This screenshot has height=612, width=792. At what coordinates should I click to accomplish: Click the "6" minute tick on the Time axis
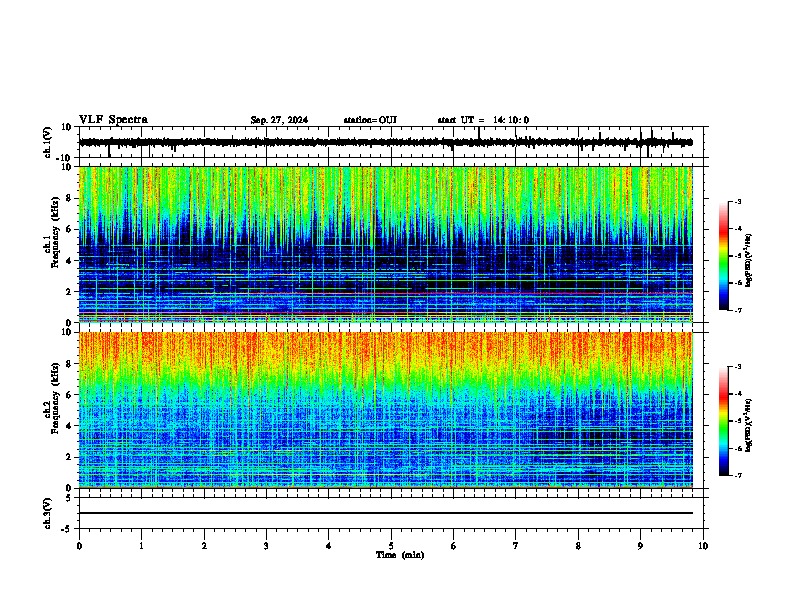(x=454, y=546)
